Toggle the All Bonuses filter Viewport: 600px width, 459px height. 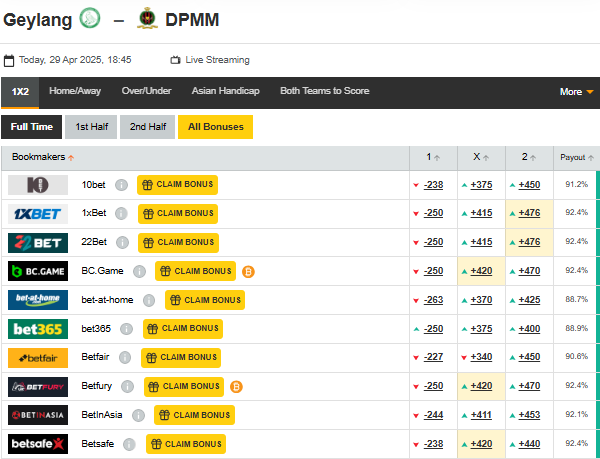(x=215, y=127)
